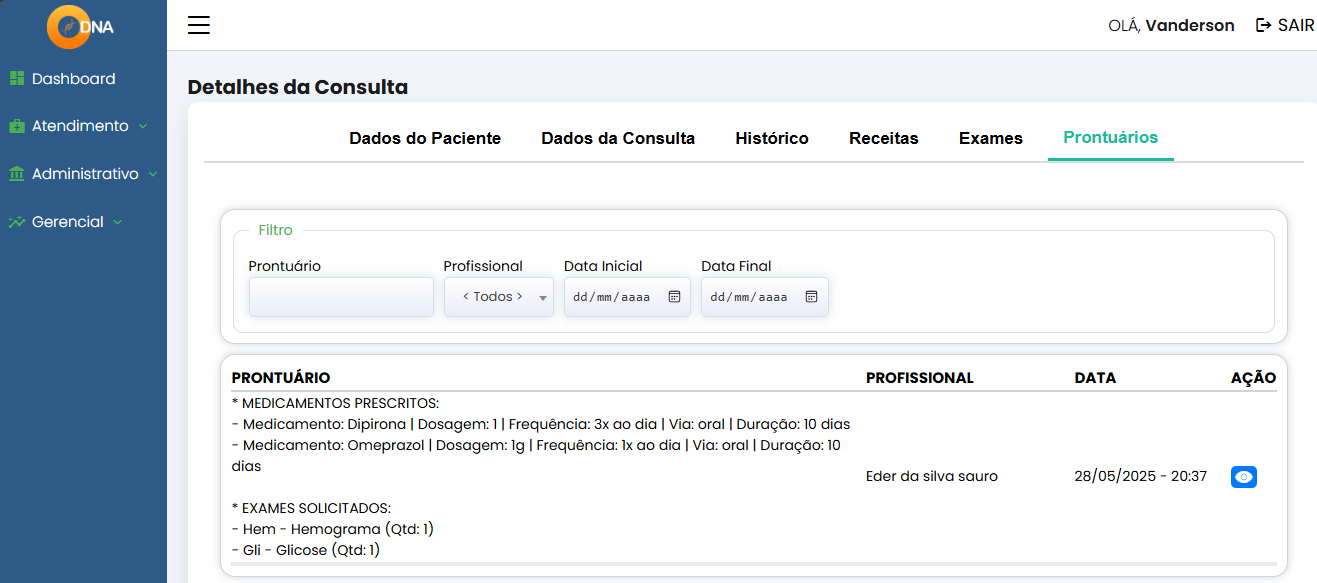Expand the Gerencial sidebar menu

pyautogui.click(x=68, y=222)
